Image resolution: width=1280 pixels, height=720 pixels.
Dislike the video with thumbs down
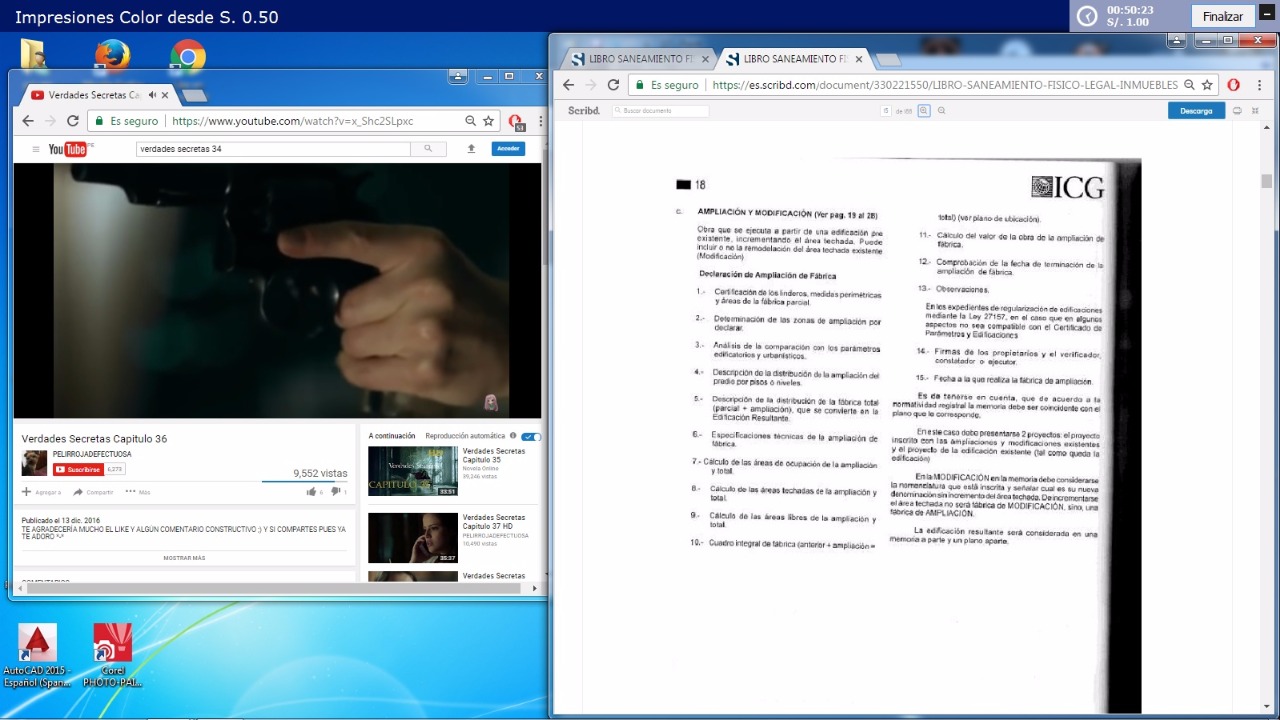[336, 492]
